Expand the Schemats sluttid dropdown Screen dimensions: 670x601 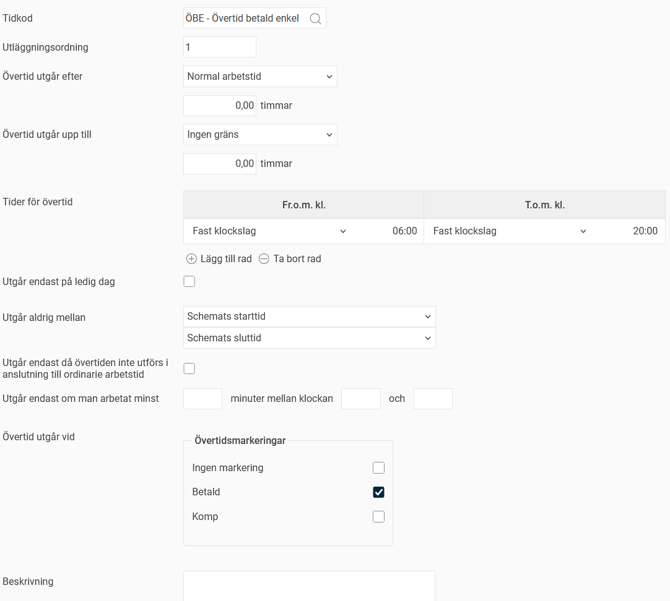click(x=309, y=339)
